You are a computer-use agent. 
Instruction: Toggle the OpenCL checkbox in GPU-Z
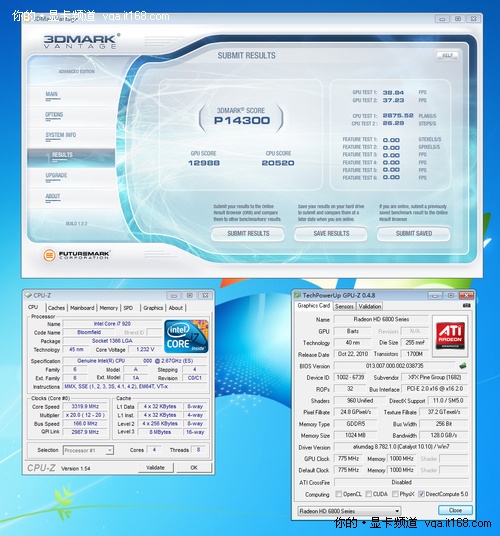click(x=339, y=494)
